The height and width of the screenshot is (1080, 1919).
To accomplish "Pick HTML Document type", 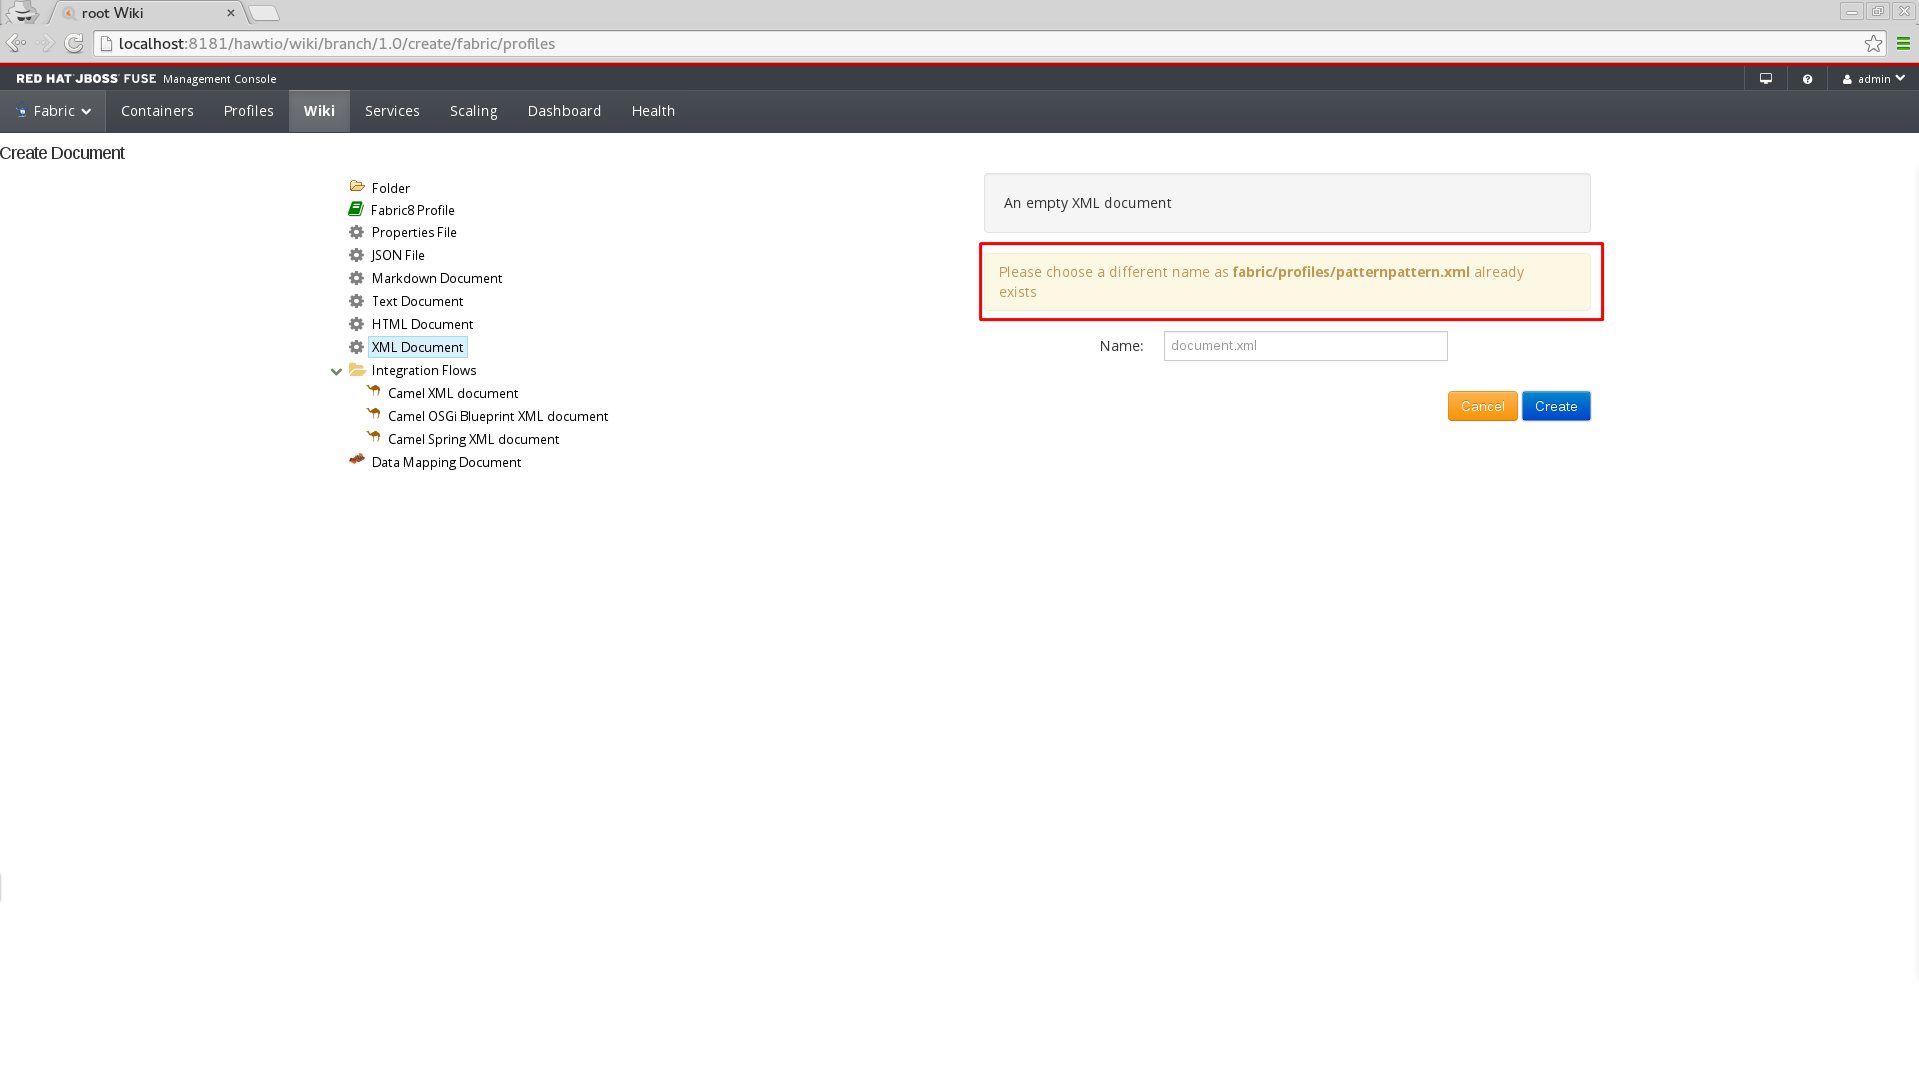I will pos(423,324).
